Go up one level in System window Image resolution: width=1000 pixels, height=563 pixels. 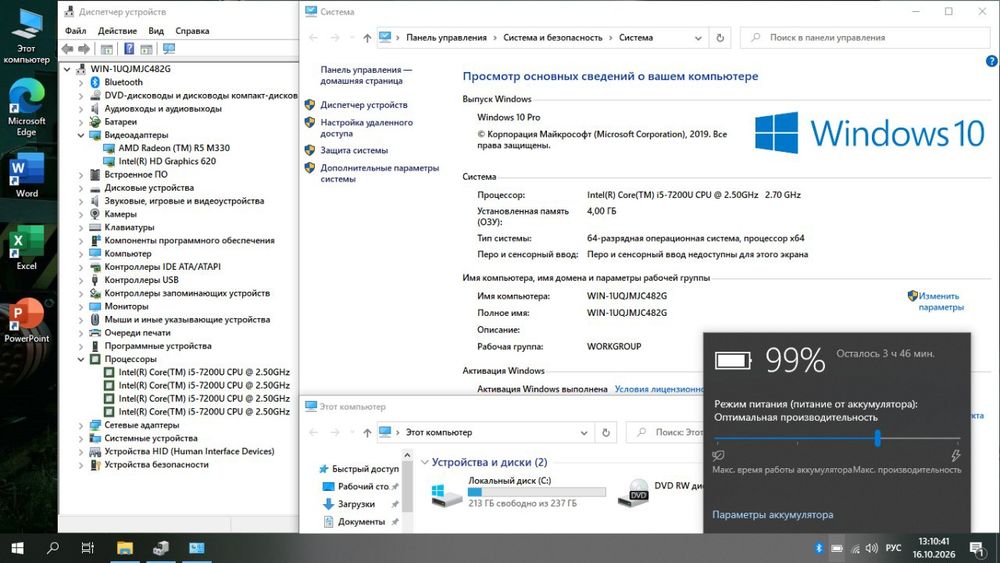point(367,38)
